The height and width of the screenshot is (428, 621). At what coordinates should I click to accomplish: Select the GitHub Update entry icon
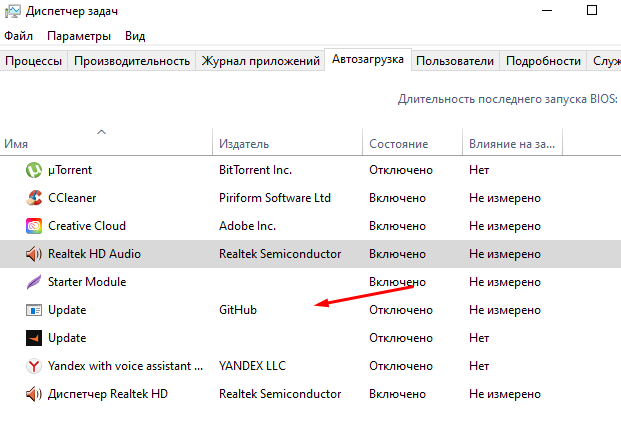click(x=33, y=310)
